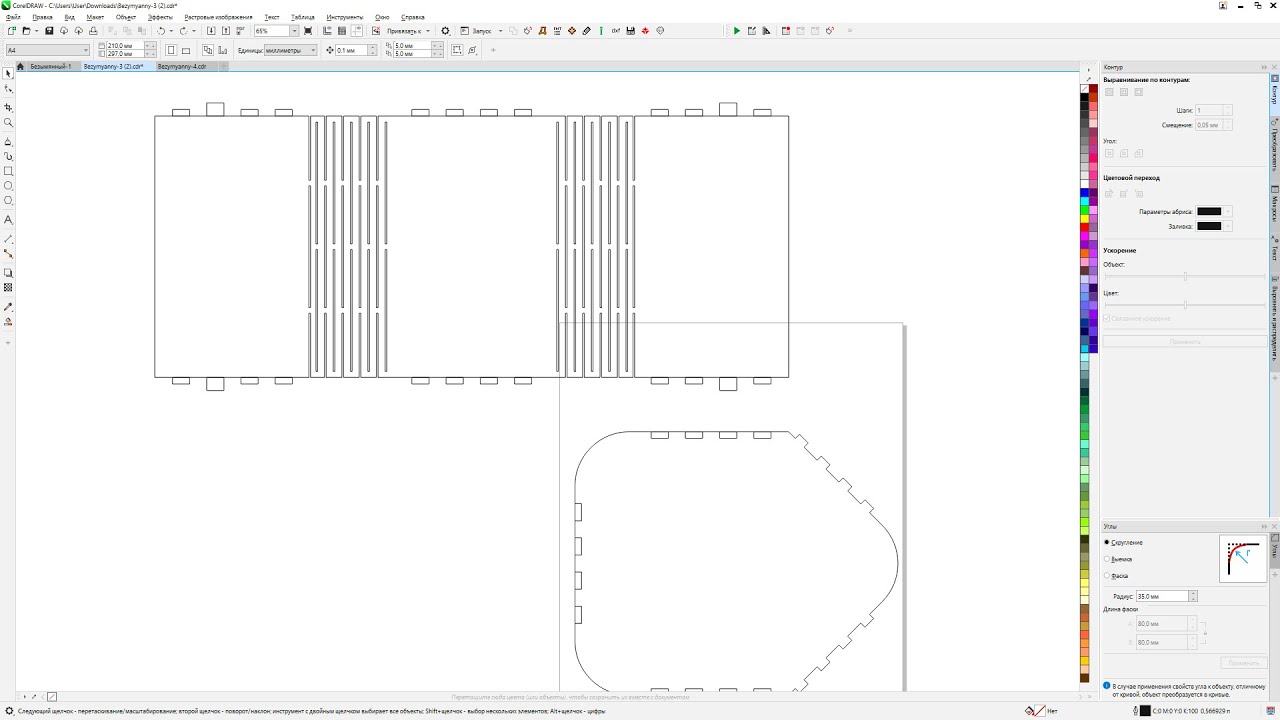Open the Заливка color dropdown in Контур
The width and height of the screenshot is (1280, 720).
pyautogui.click(x=1214, y=226)
